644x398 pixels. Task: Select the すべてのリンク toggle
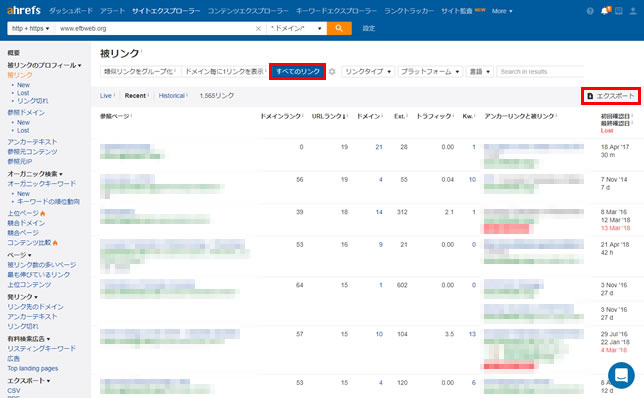point(298,71)
